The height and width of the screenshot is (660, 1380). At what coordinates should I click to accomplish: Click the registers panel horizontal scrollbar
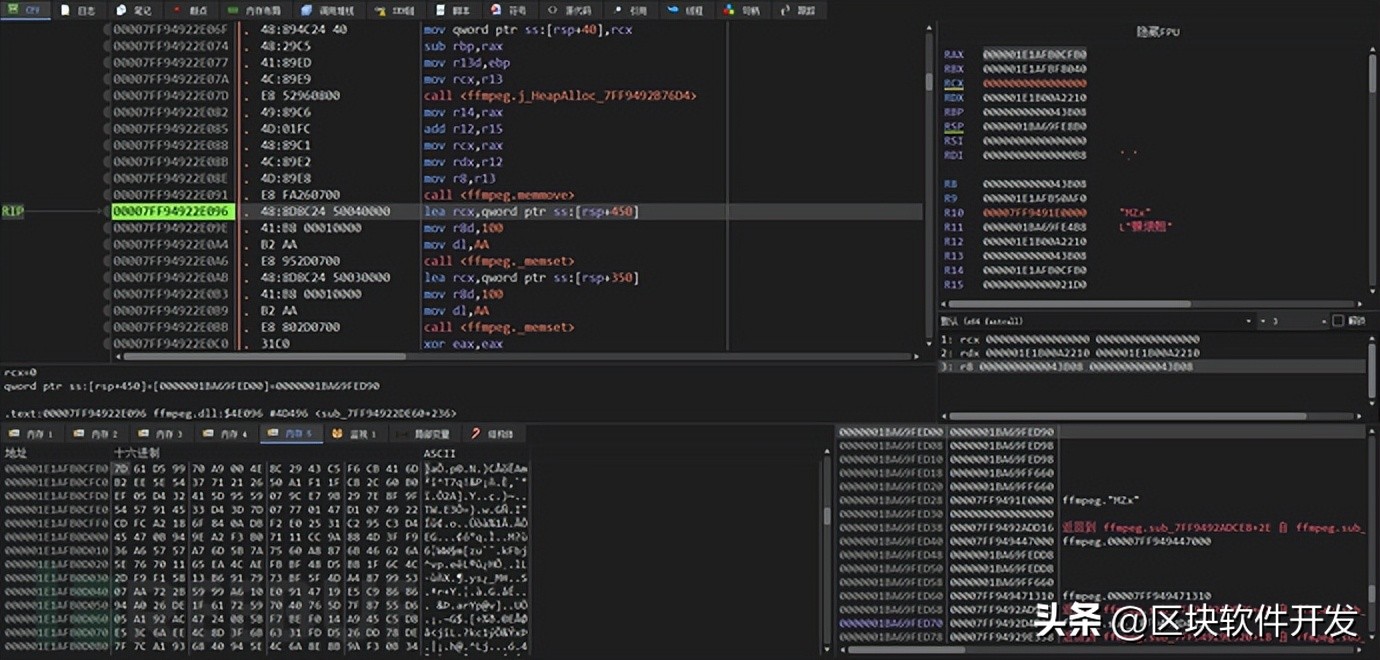(x=1070, y=304)
